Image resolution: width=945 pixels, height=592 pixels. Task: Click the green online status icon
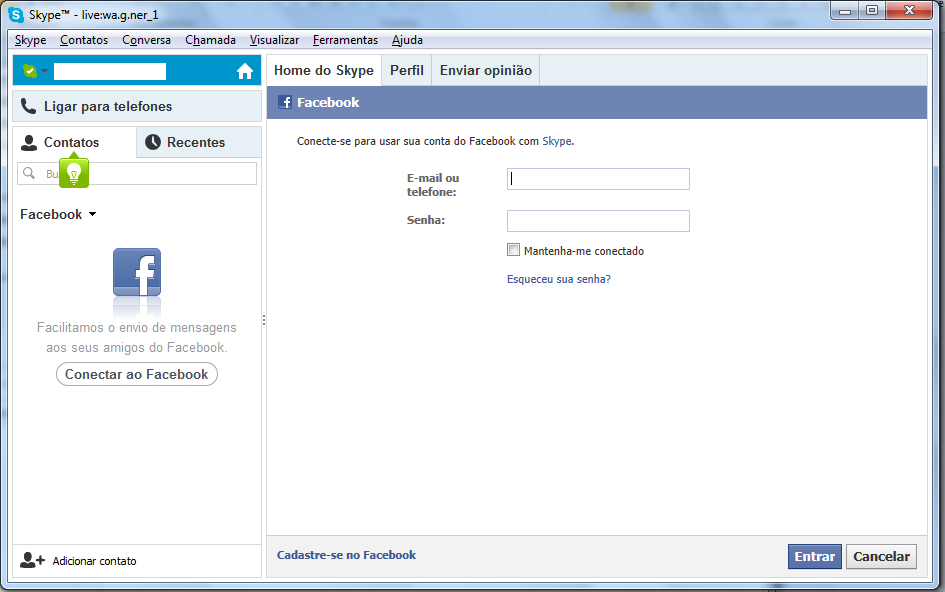point(29,71)
